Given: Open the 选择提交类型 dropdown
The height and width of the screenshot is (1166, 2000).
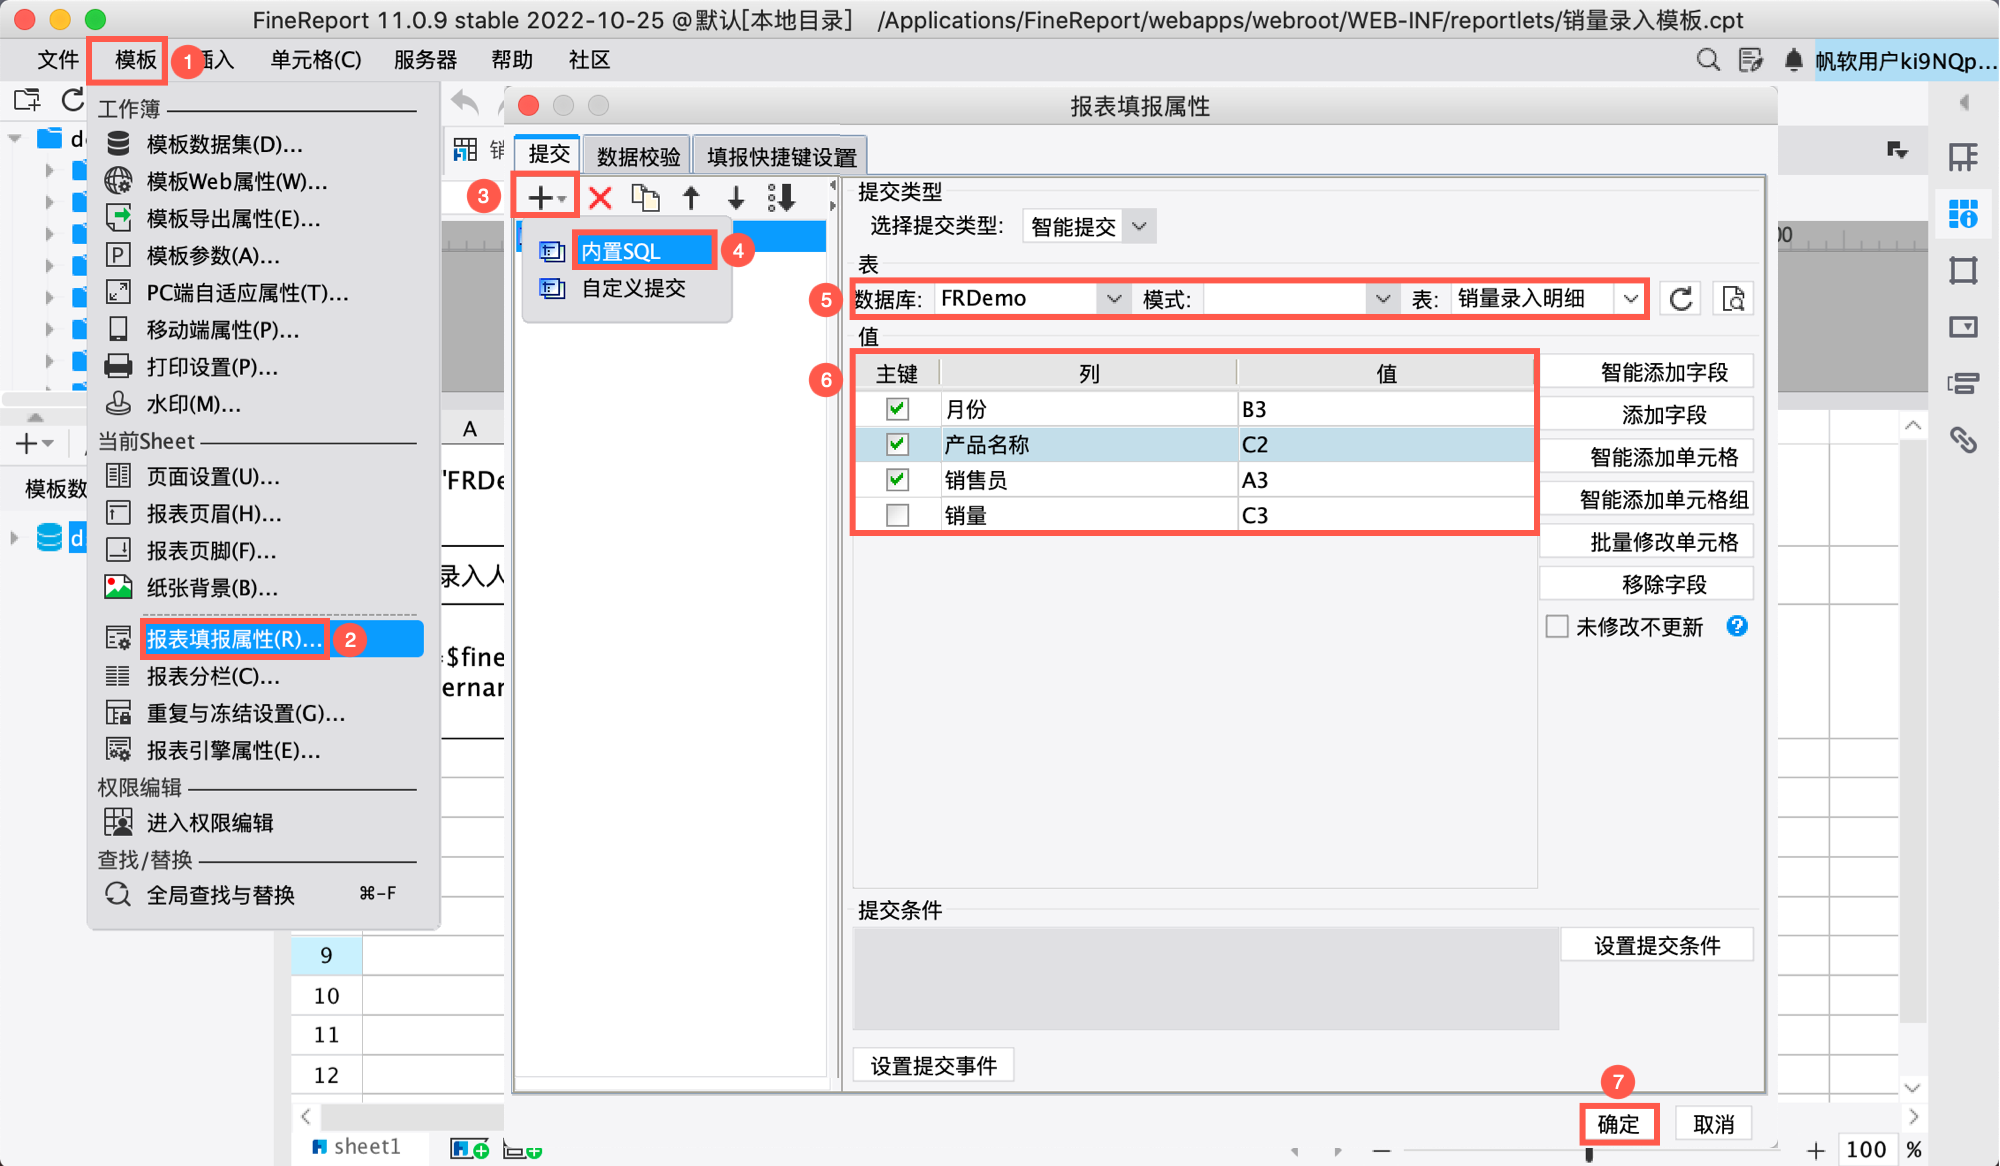Looking at the screenshot, I should pos(1139,226).
